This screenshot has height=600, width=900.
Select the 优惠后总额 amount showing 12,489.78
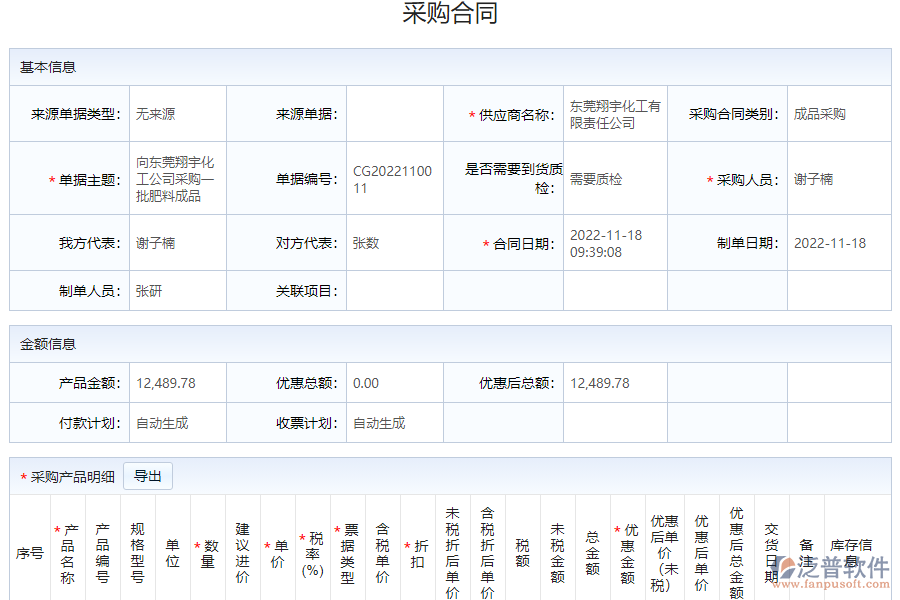point(599,381)
